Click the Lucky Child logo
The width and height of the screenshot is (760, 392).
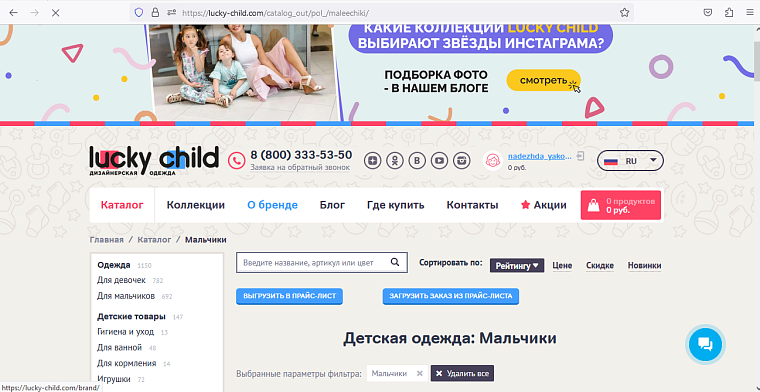coord(154,160)
